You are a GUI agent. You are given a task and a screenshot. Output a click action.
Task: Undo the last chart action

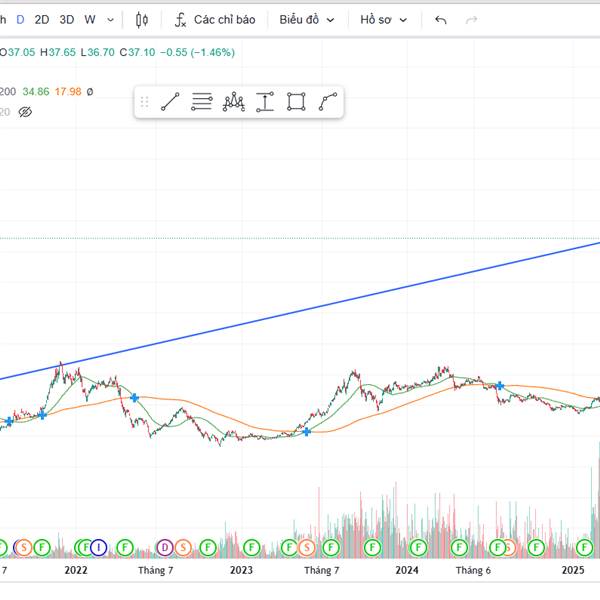pyautogui.click(x=440, y=20)
